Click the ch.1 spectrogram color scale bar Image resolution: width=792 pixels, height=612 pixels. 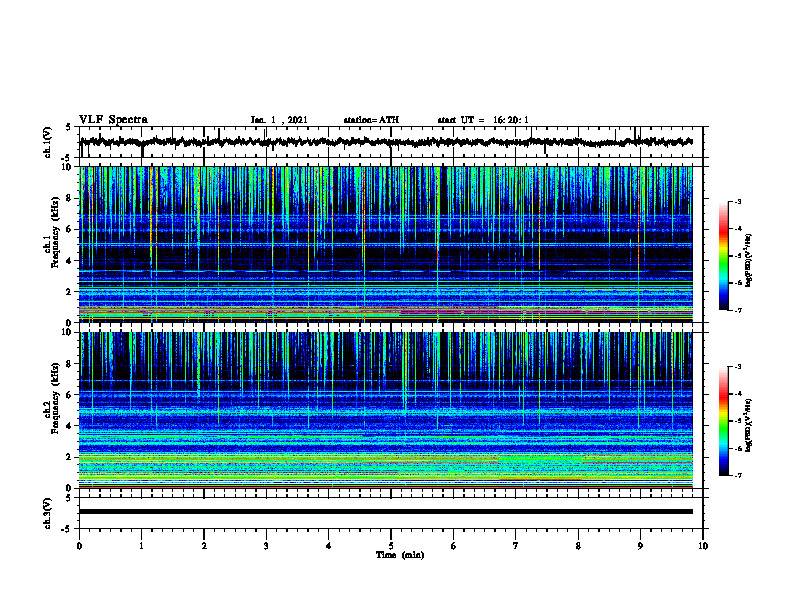coord(724,256)
